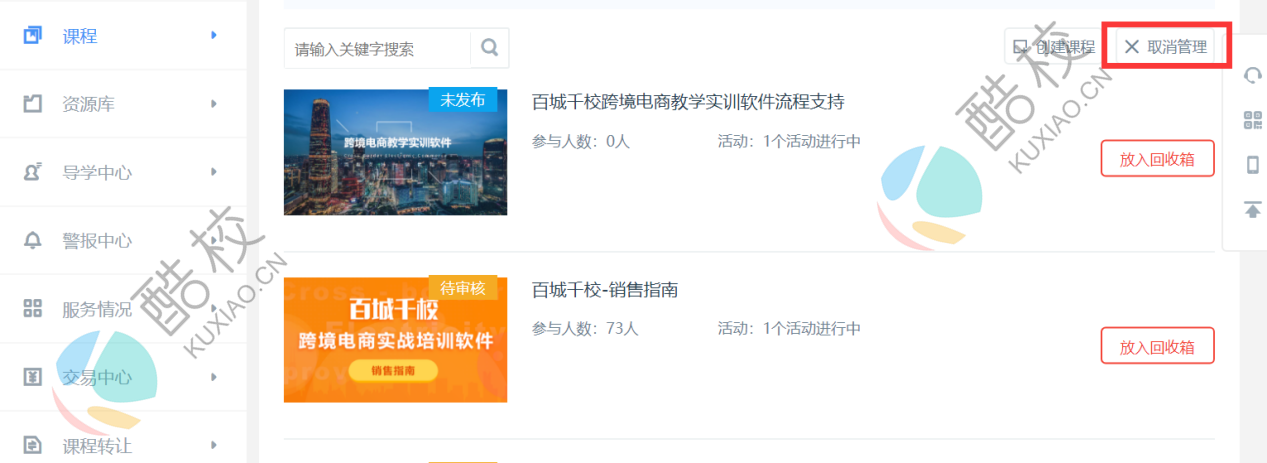Click the 课程转让 document icon

pos(33,445)
